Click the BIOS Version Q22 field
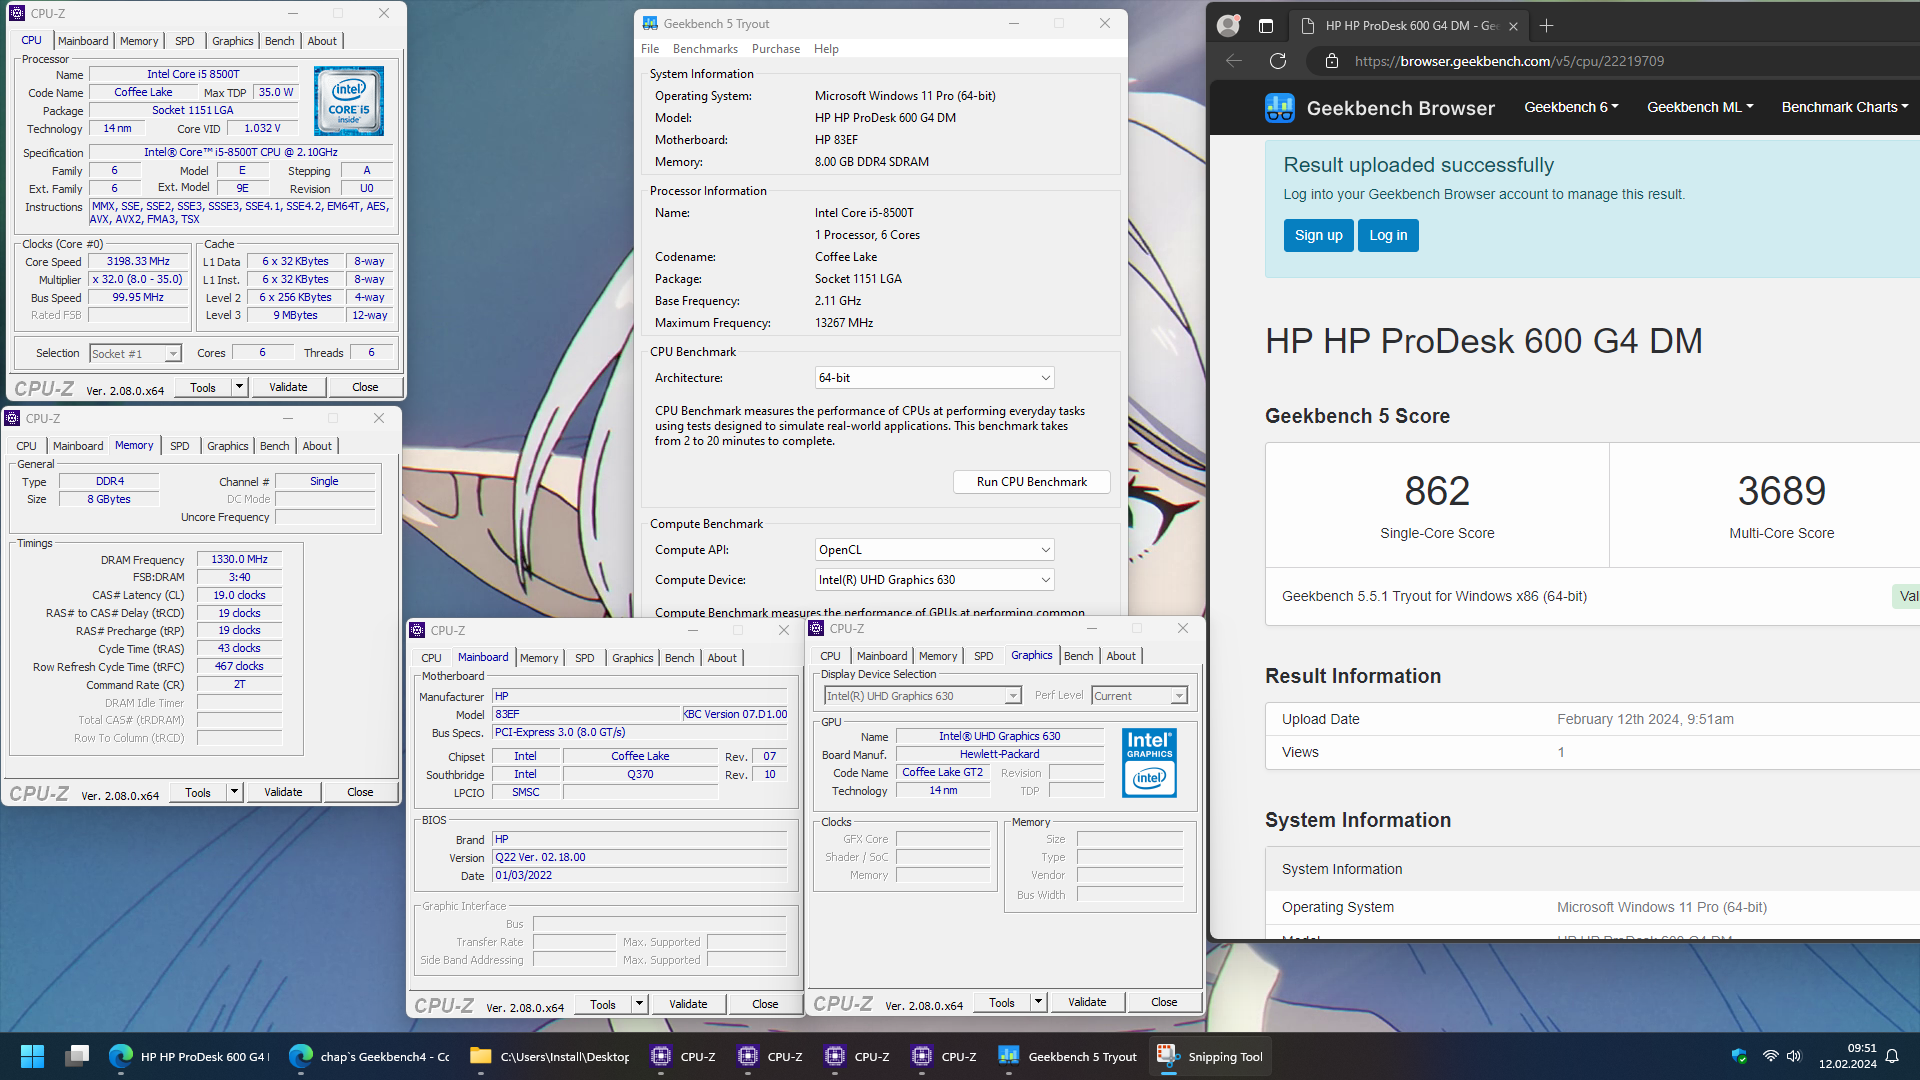 [x=640, y=858]
